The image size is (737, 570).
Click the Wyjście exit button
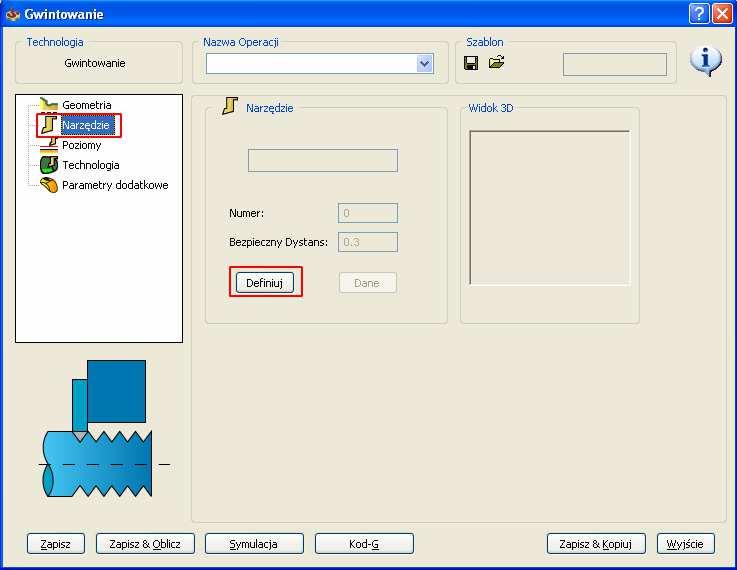point(686,544)
